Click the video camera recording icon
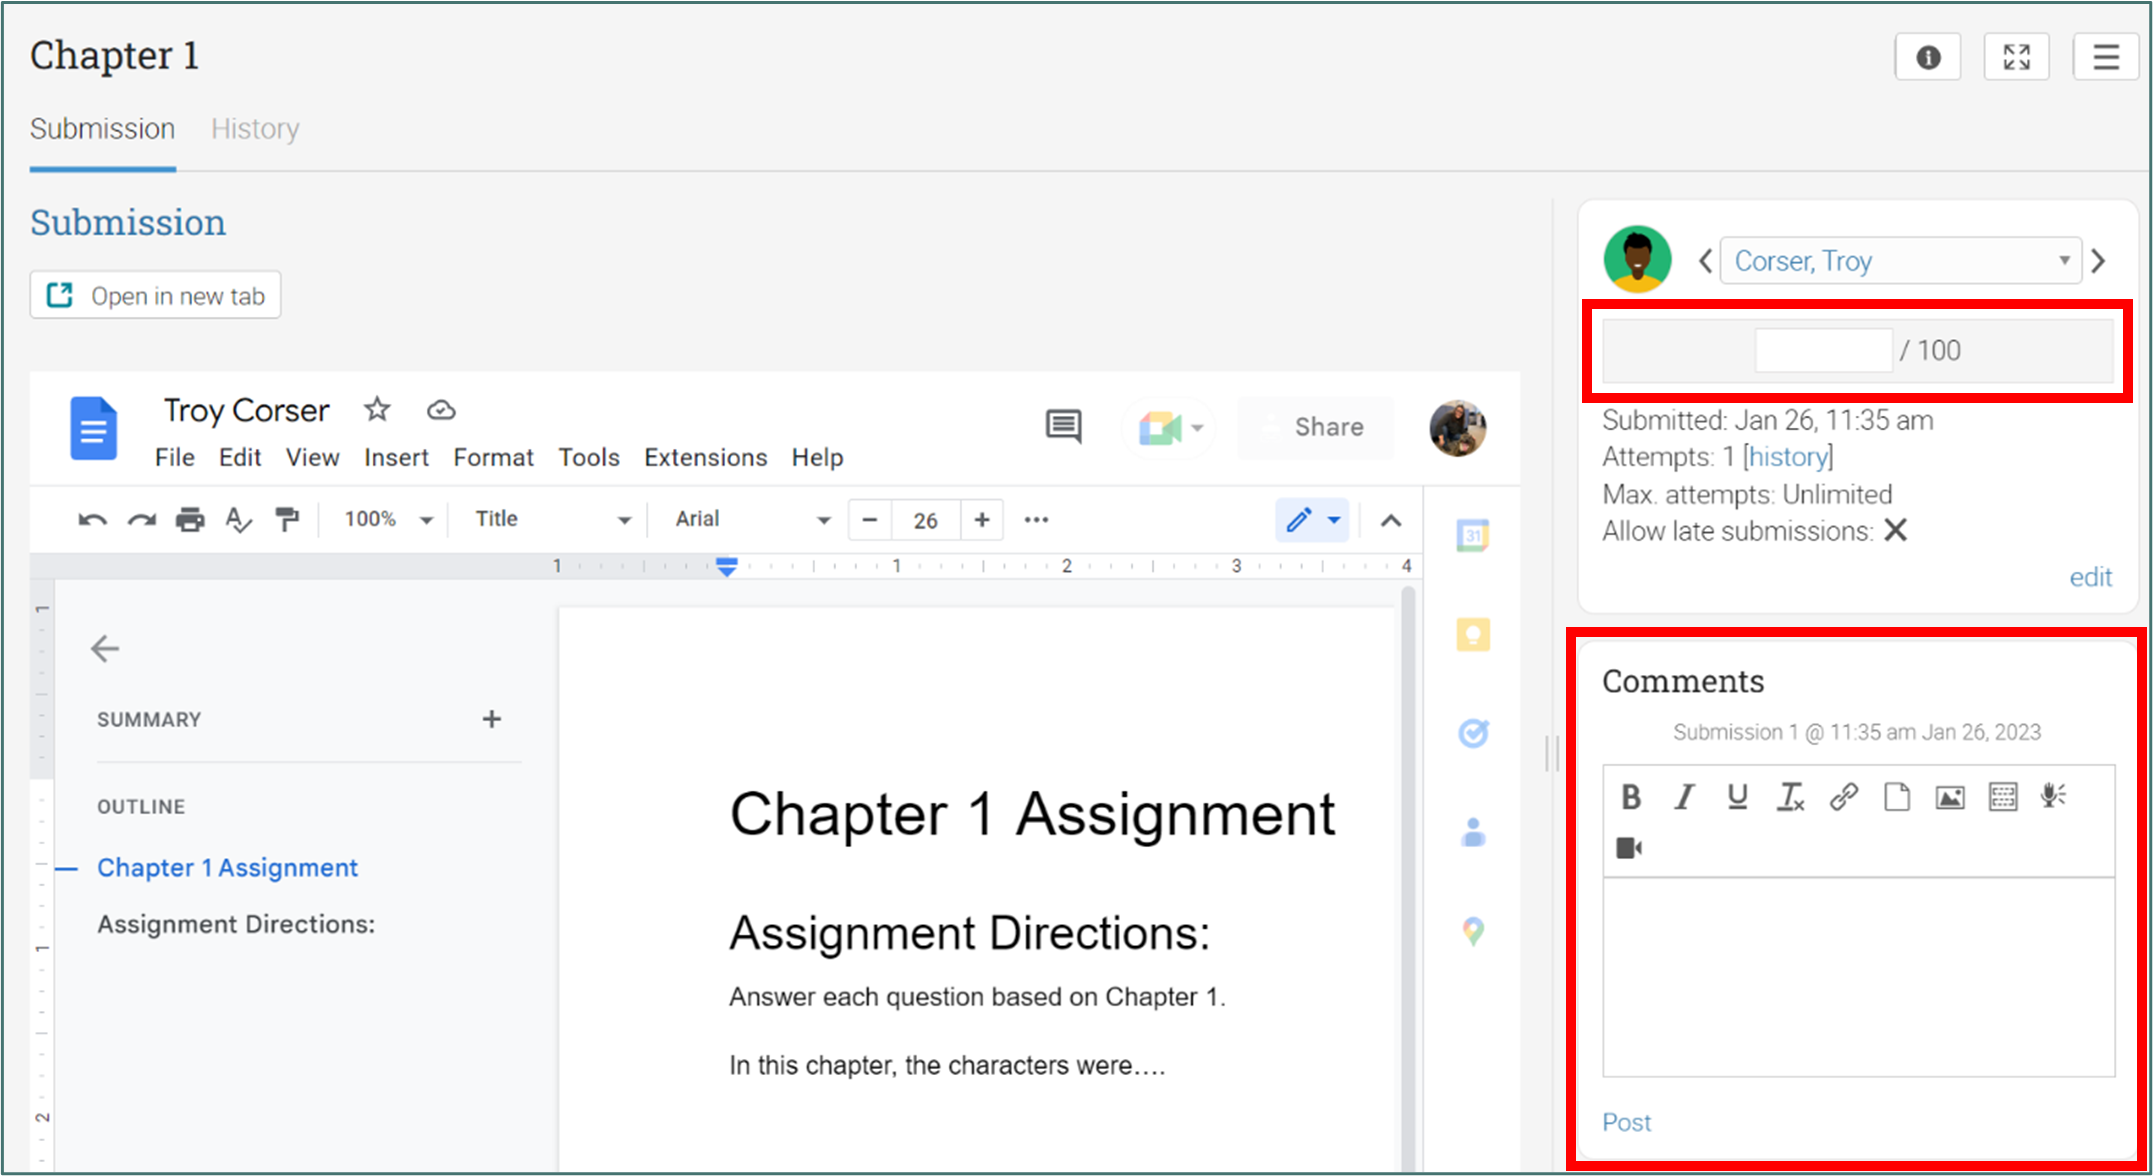Image resolution: width=2153 pixels, height=1176 pixels. (x=1629, y=848)
